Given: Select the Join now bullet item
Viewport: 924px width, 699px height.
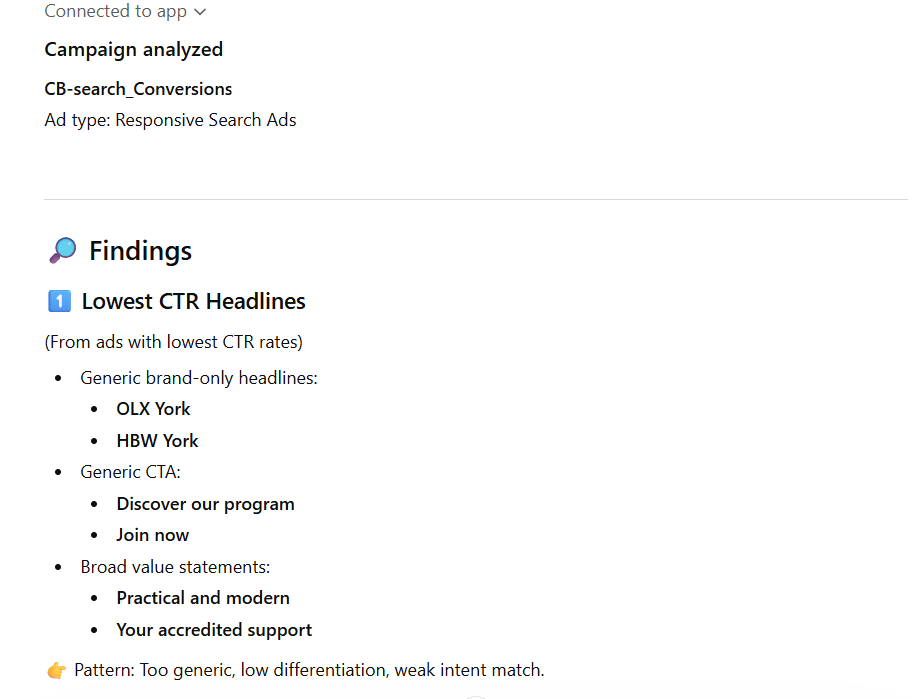Looking at the screenshot, I should pos(152,534).
